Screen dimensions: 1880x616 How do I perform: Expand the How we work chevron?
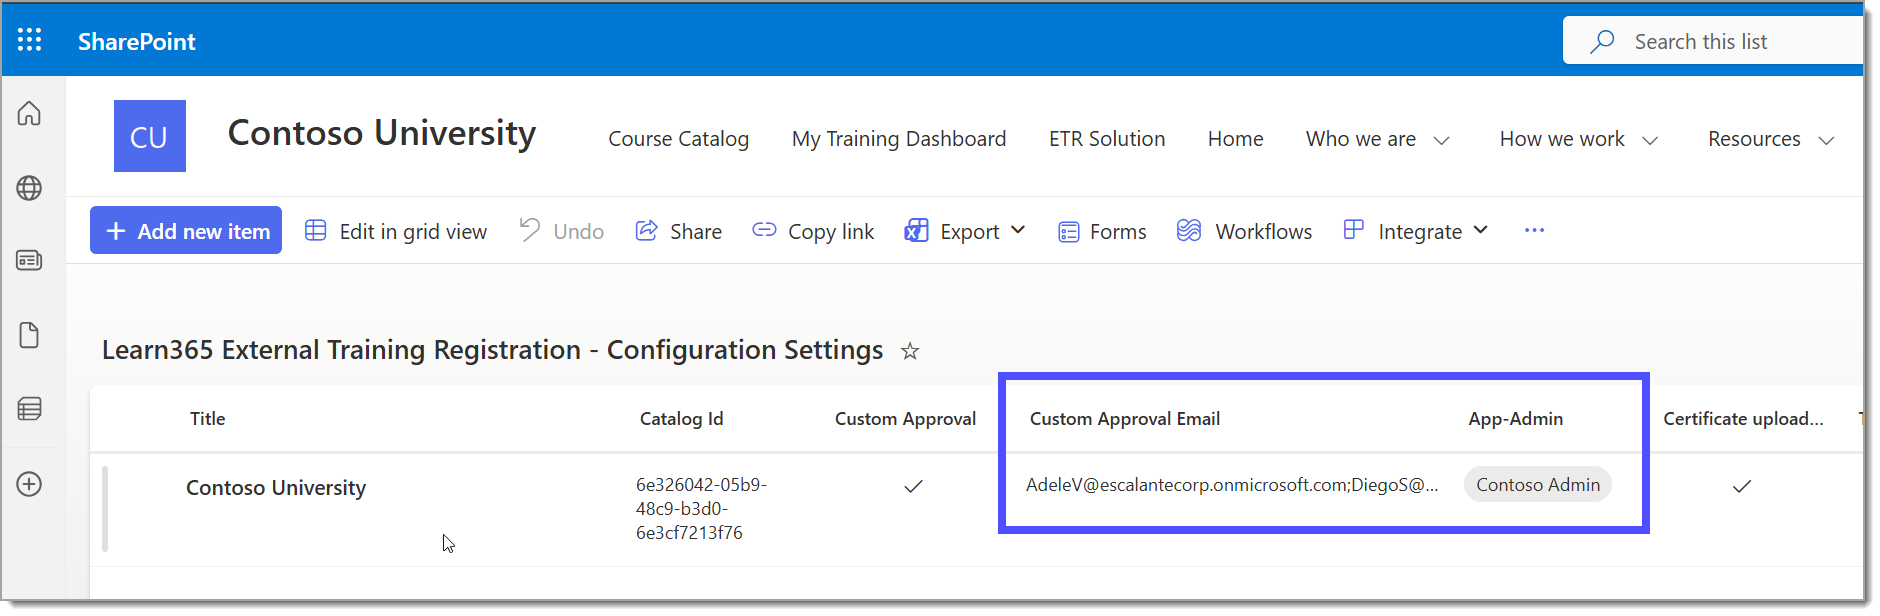(1650, 141)
